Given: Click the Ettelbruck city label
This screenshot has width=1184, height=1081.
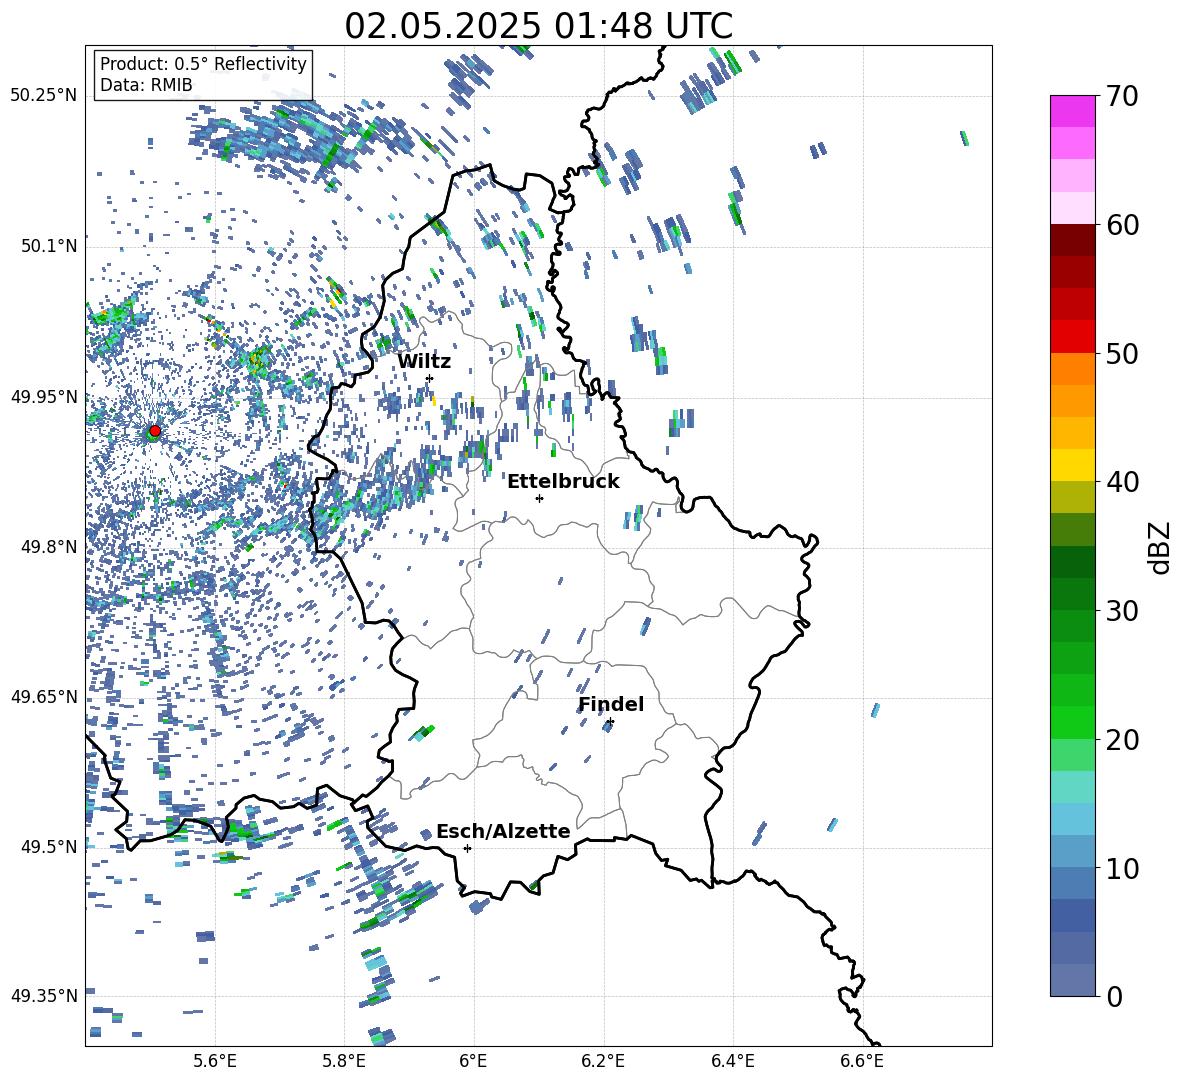Looking at the screenshot, I should tap(563, 482).
